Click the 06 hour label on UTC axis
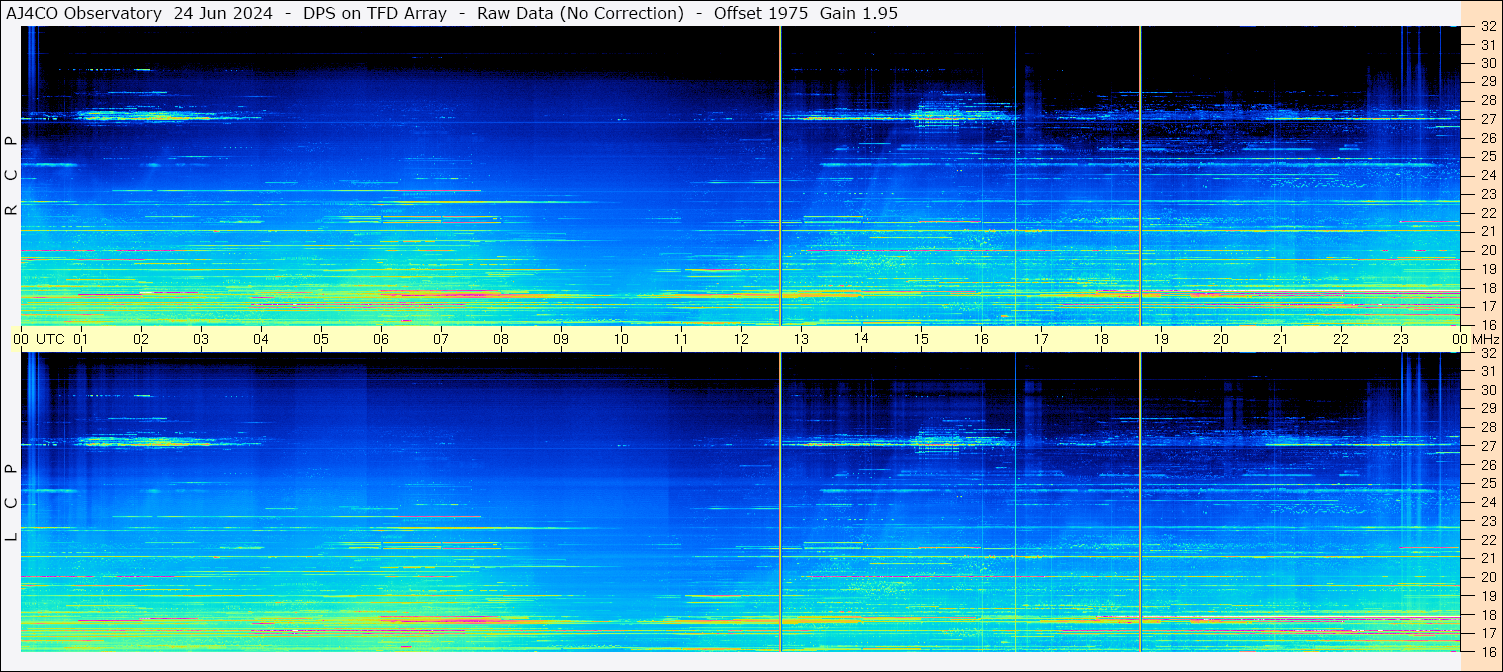 pyautogui.click(x=381, y=339)
